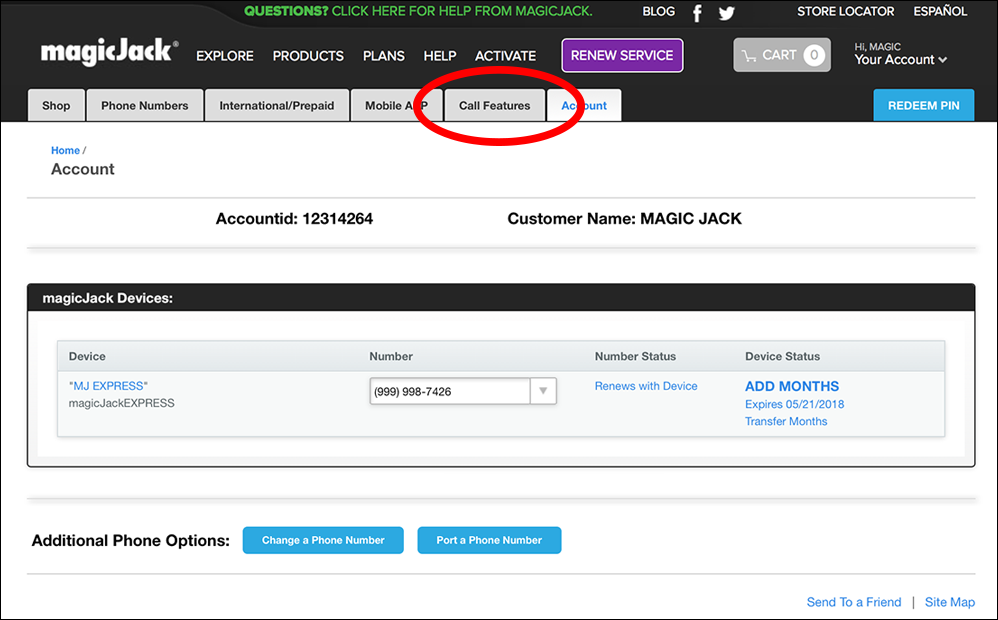Viewport: 998px width, 620px height.
Task: Expand the Your Account dropdown
Action: (899, 60)
